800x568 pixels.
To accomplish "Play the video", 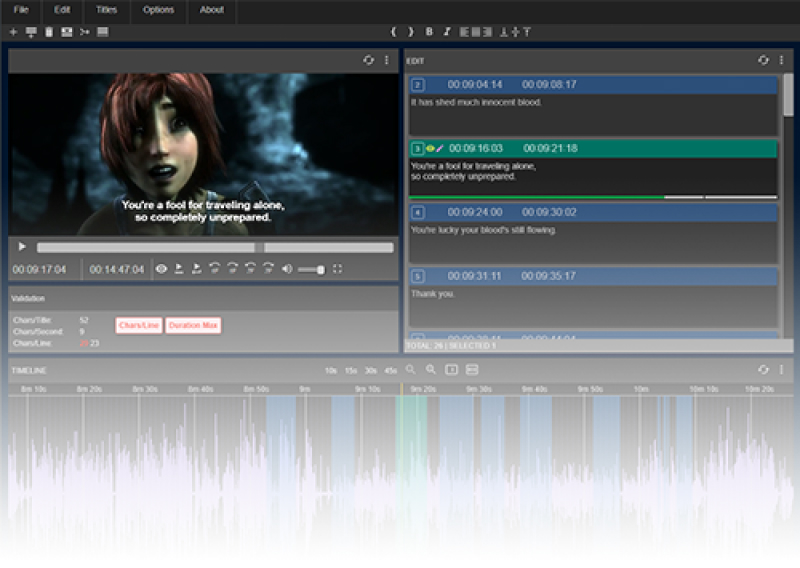I will coord(22,247).
